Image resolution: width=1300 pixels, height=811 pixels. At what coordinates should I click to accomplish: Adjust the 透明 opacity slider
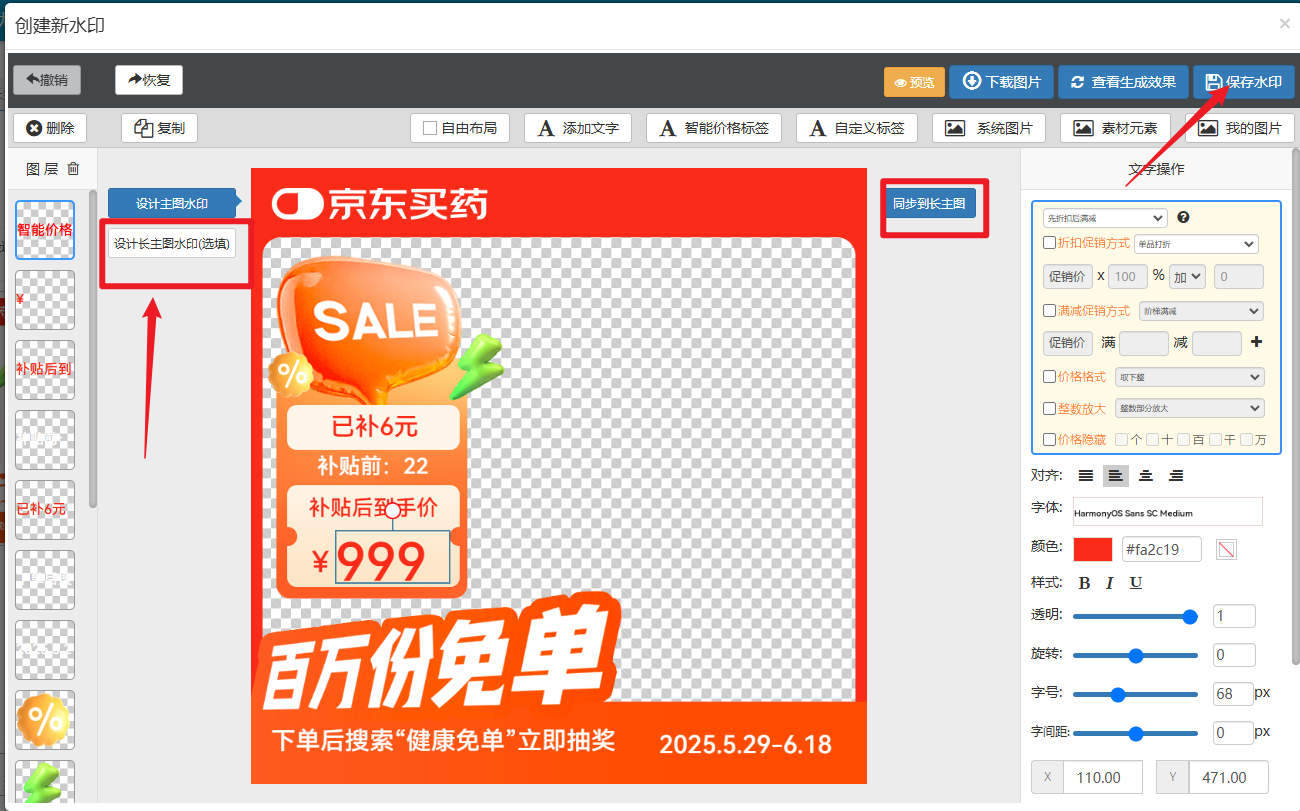coord(1135,617)
